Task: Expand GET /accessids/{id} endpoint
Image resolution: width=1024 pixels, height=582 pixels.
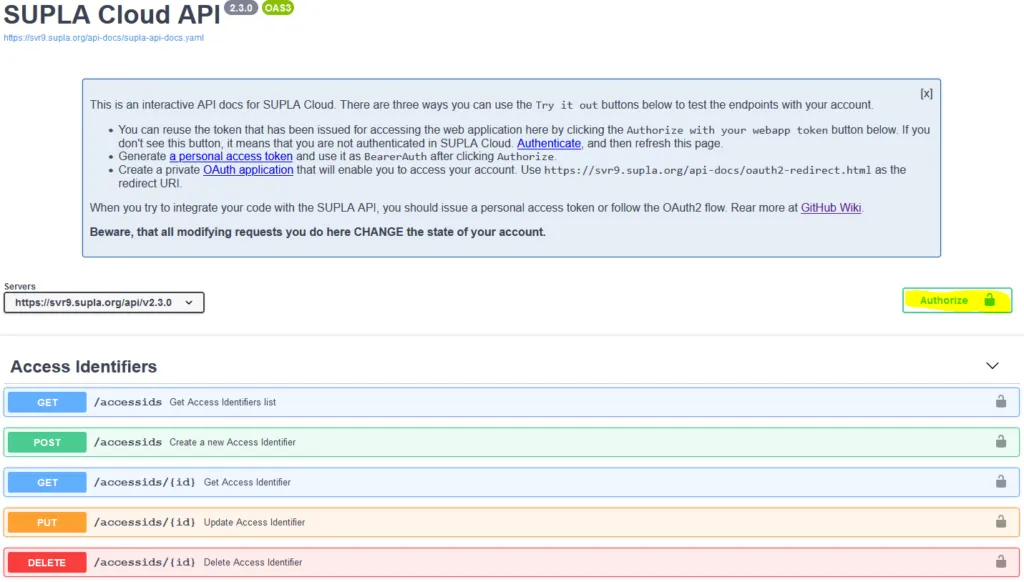Action: 511,482
